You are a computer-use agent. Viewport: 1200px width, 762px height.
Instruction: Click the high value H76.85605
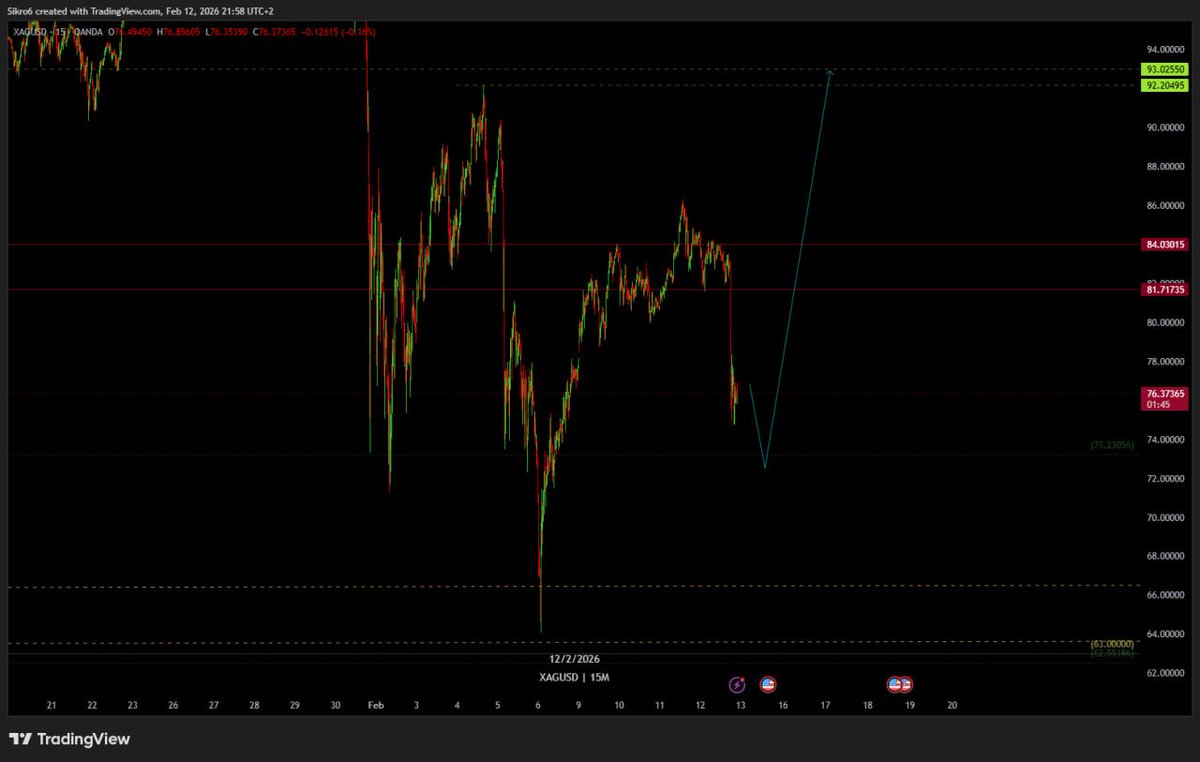pyautogui.click(x=179, y=32)
